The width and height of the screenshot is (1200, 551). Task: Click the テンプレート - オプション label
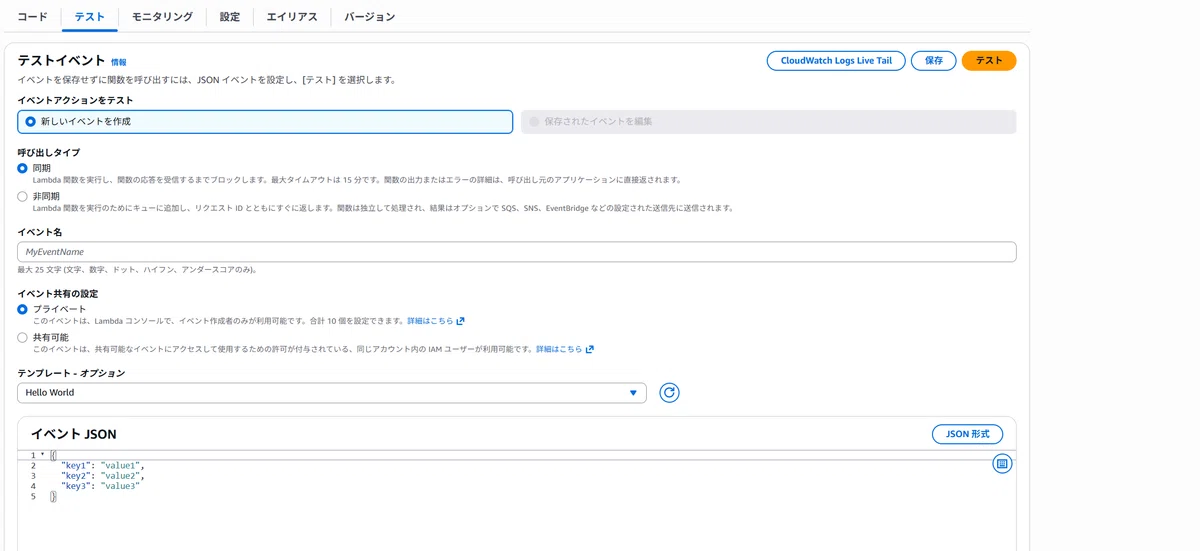click(x=72, y=373)
